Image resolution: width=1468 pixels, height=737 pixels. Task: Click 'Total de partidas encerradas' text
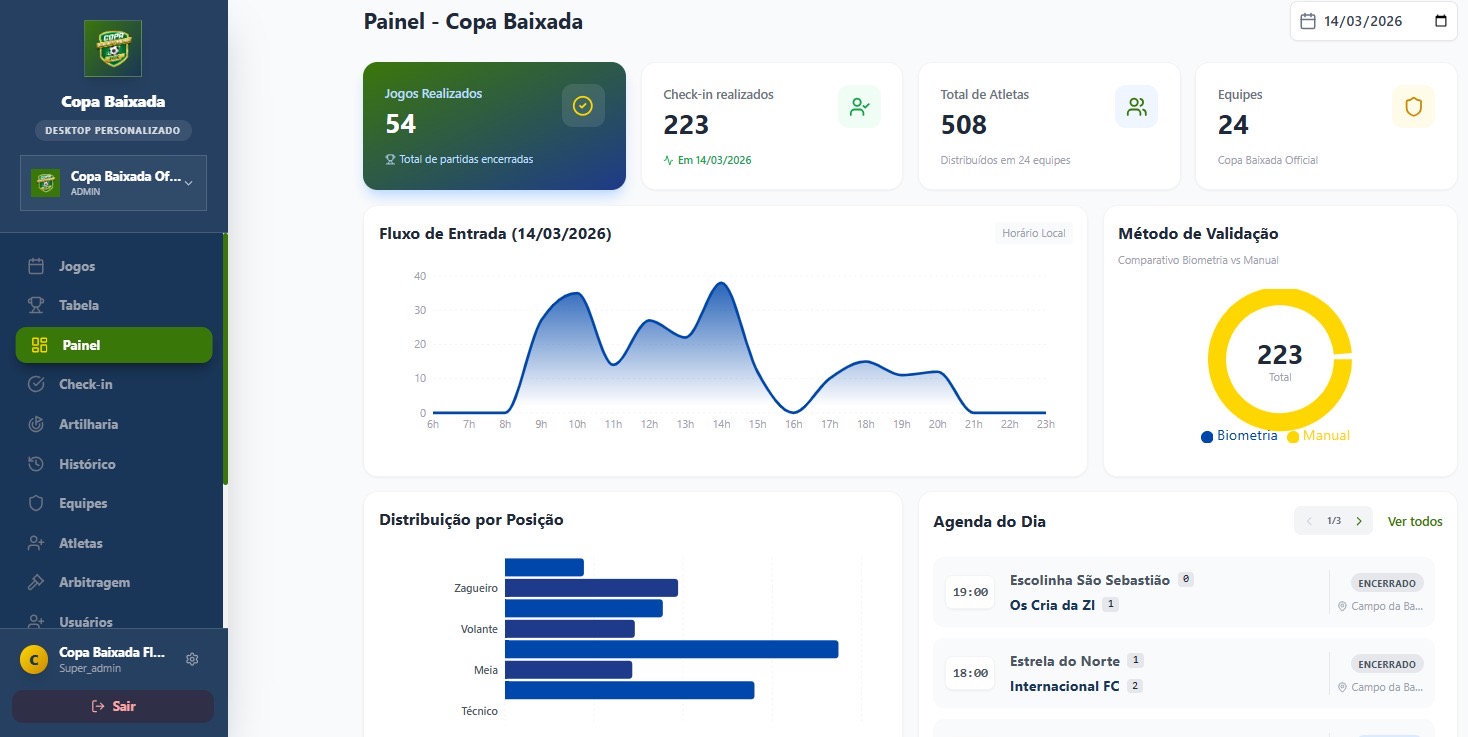466,159
